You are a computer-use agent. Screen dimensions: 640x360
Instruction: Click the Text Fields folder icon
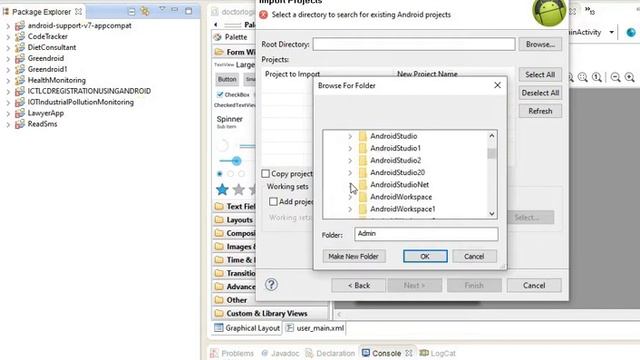click(x=219, y=206)
